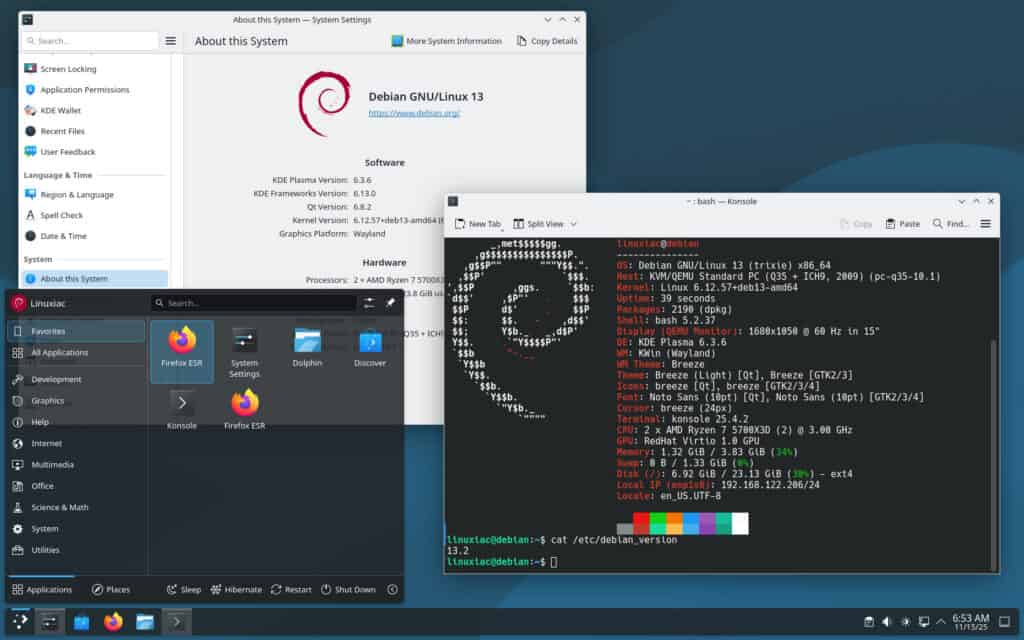Screen dimensions: 1024x640
Task: Click the Copy Details button
Action: tap(546, 41)
